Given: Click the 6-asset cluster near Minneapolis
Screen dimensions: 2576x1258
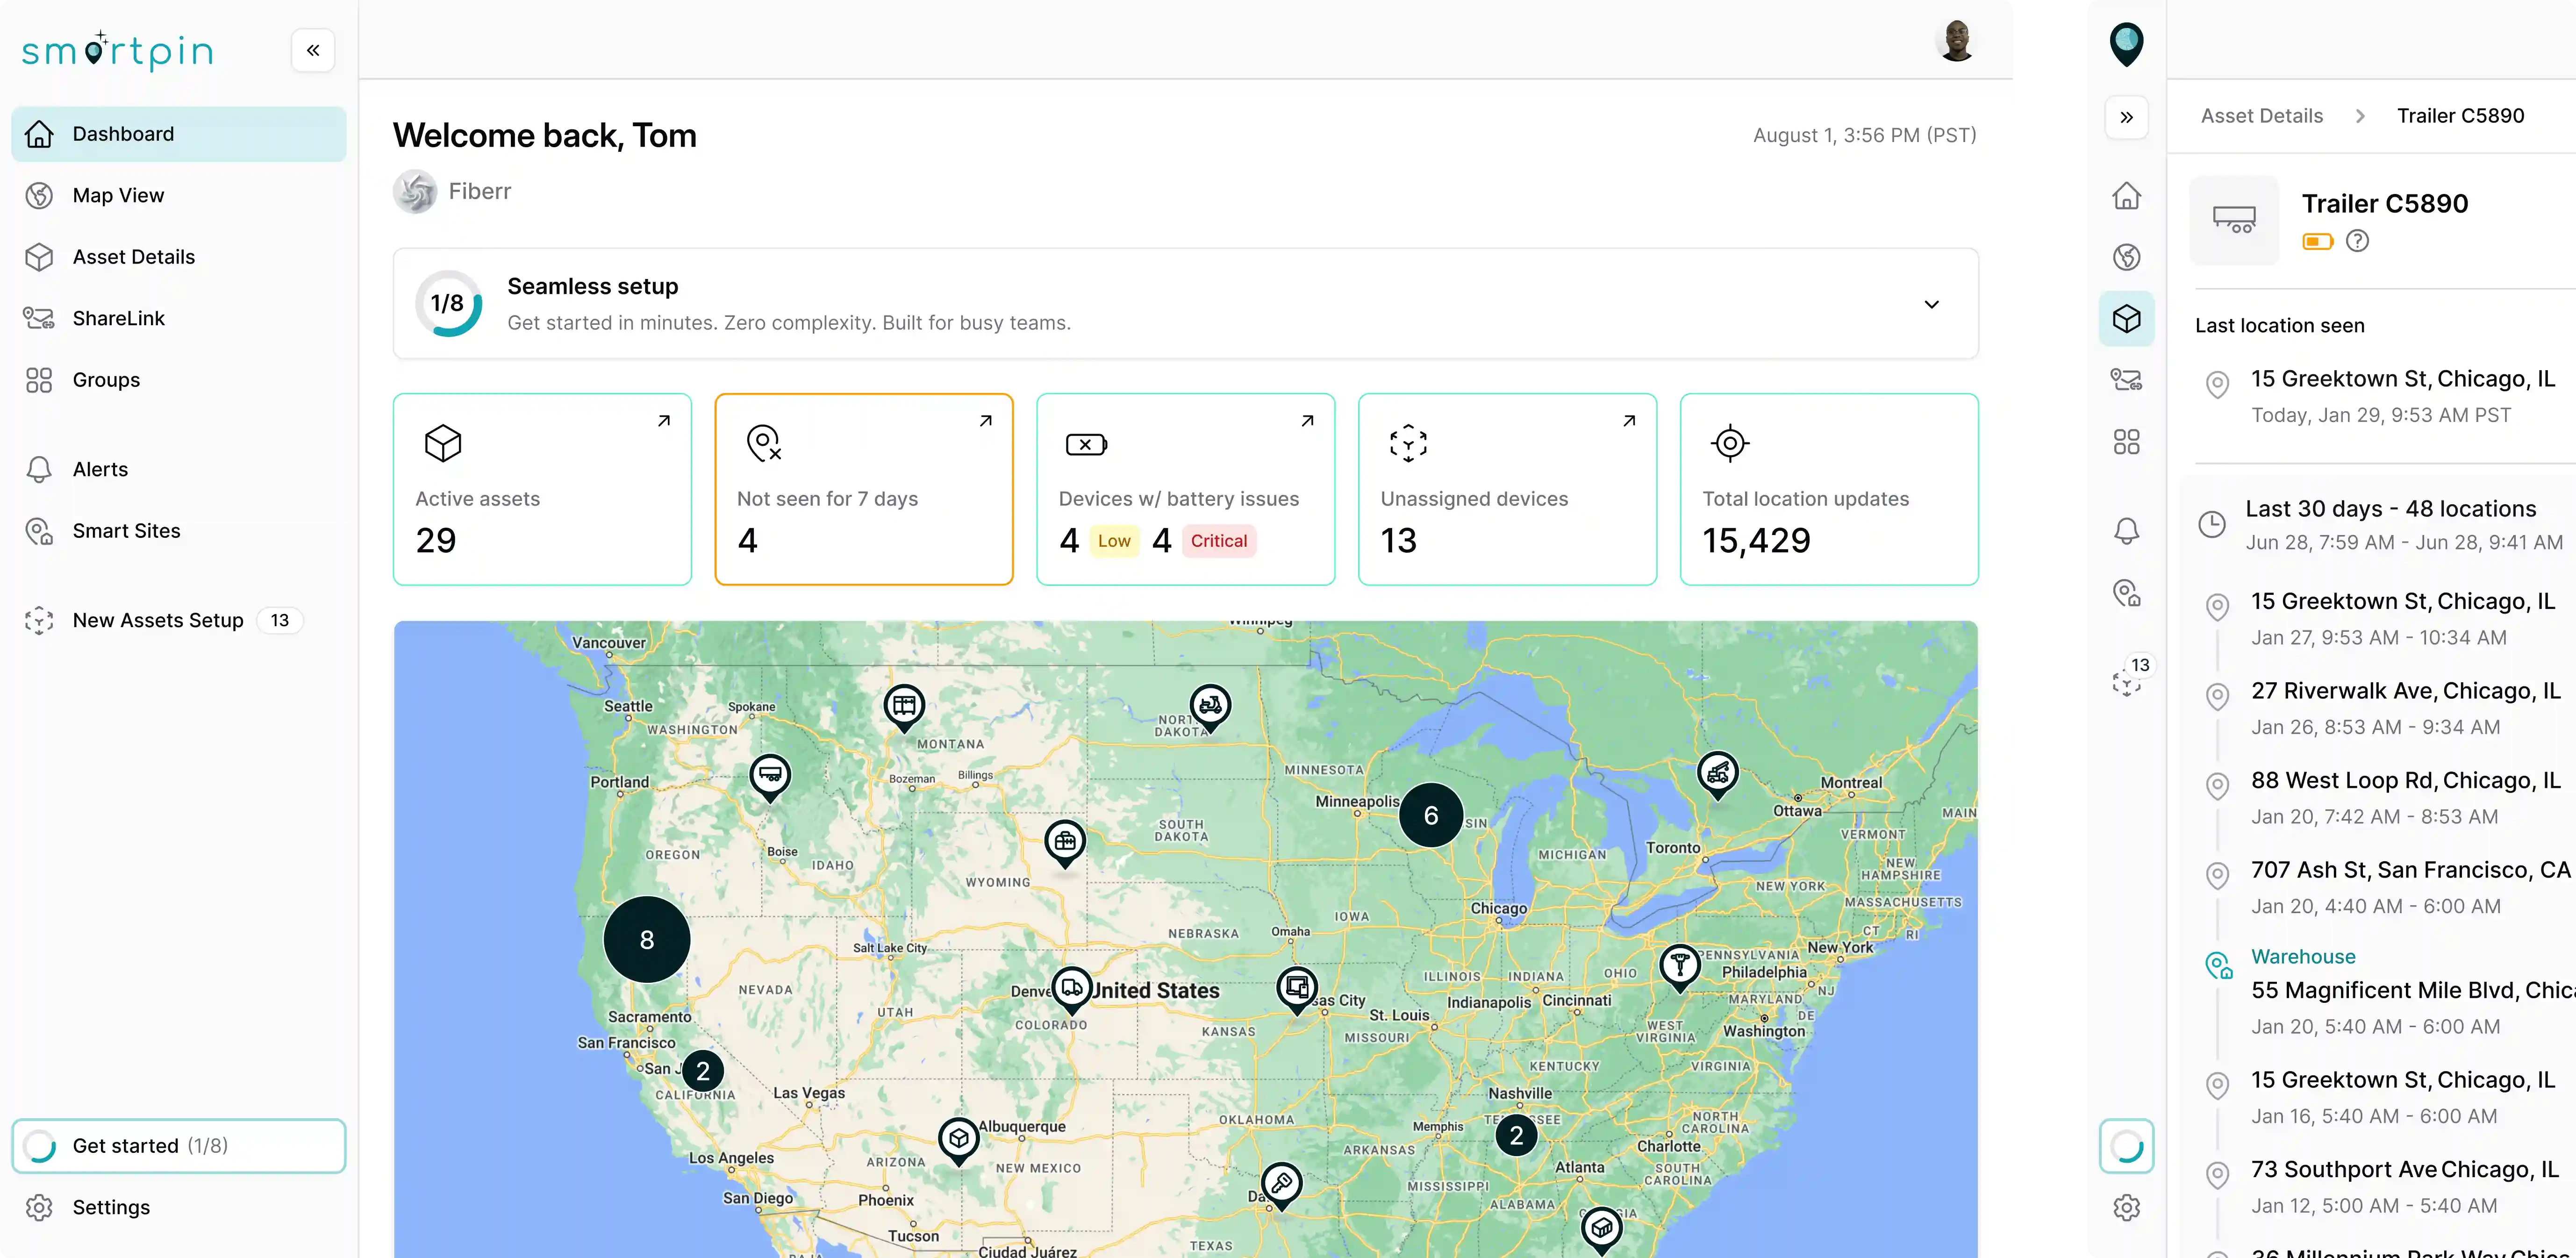Looking at the screenshot, I should pyautogui.click(x=1430, y=815).
